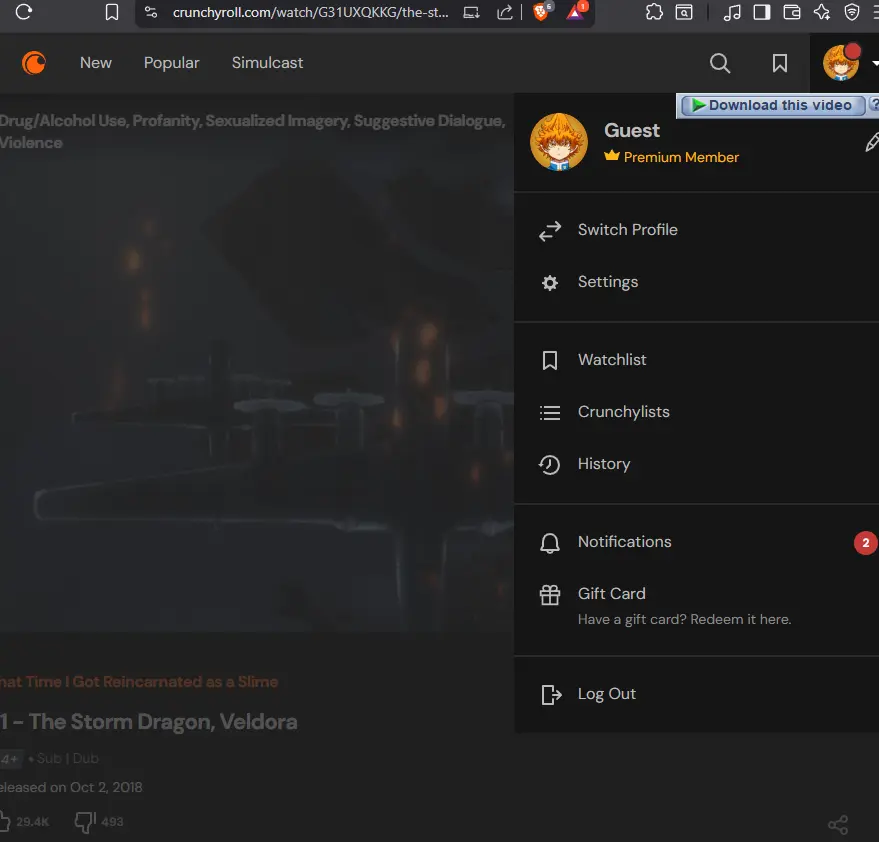The width and height of the screenshot is (879, 842).
Task: Open That Time I Got Reincarnated series link
Action: 139,682
